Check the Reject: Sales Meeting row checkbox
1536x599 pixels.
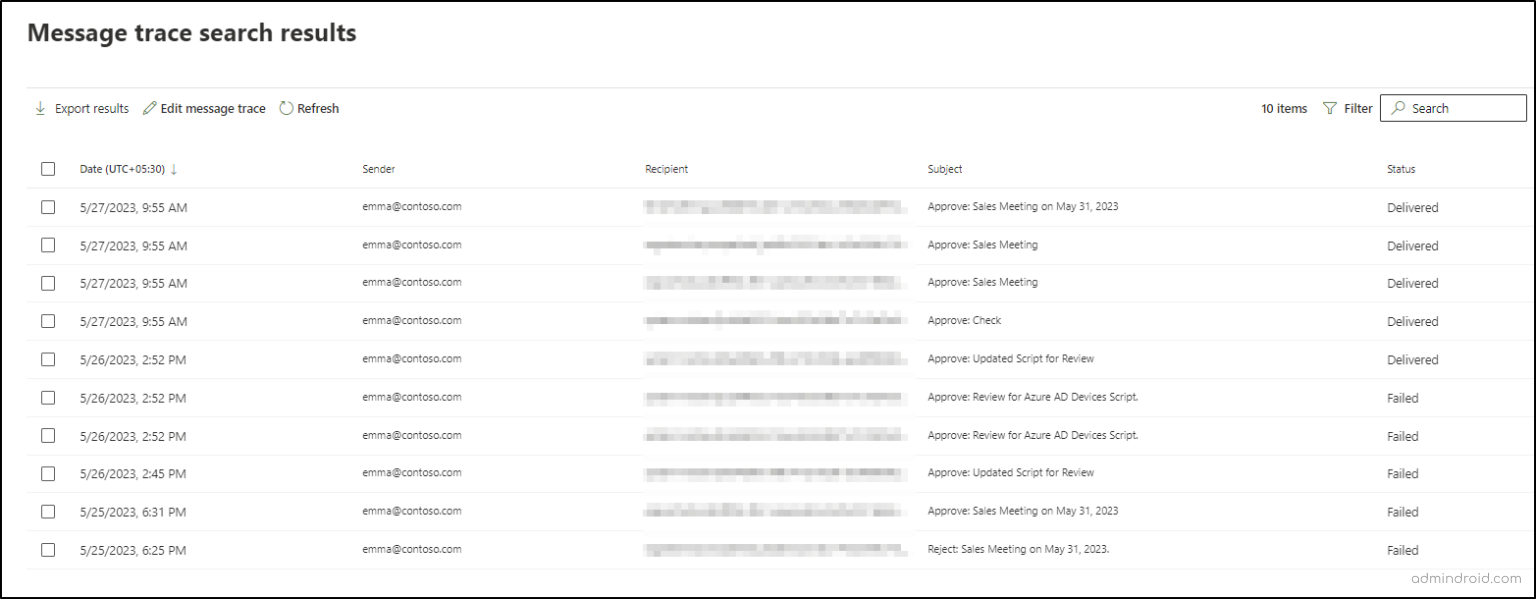tap(48, 549)
